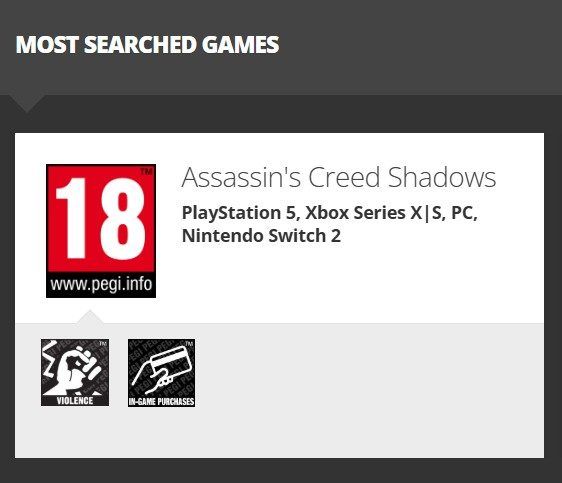Click the VIOLENCE caption under fist icon
Screen dimensions: 562x483
click(x=75, y=400)
